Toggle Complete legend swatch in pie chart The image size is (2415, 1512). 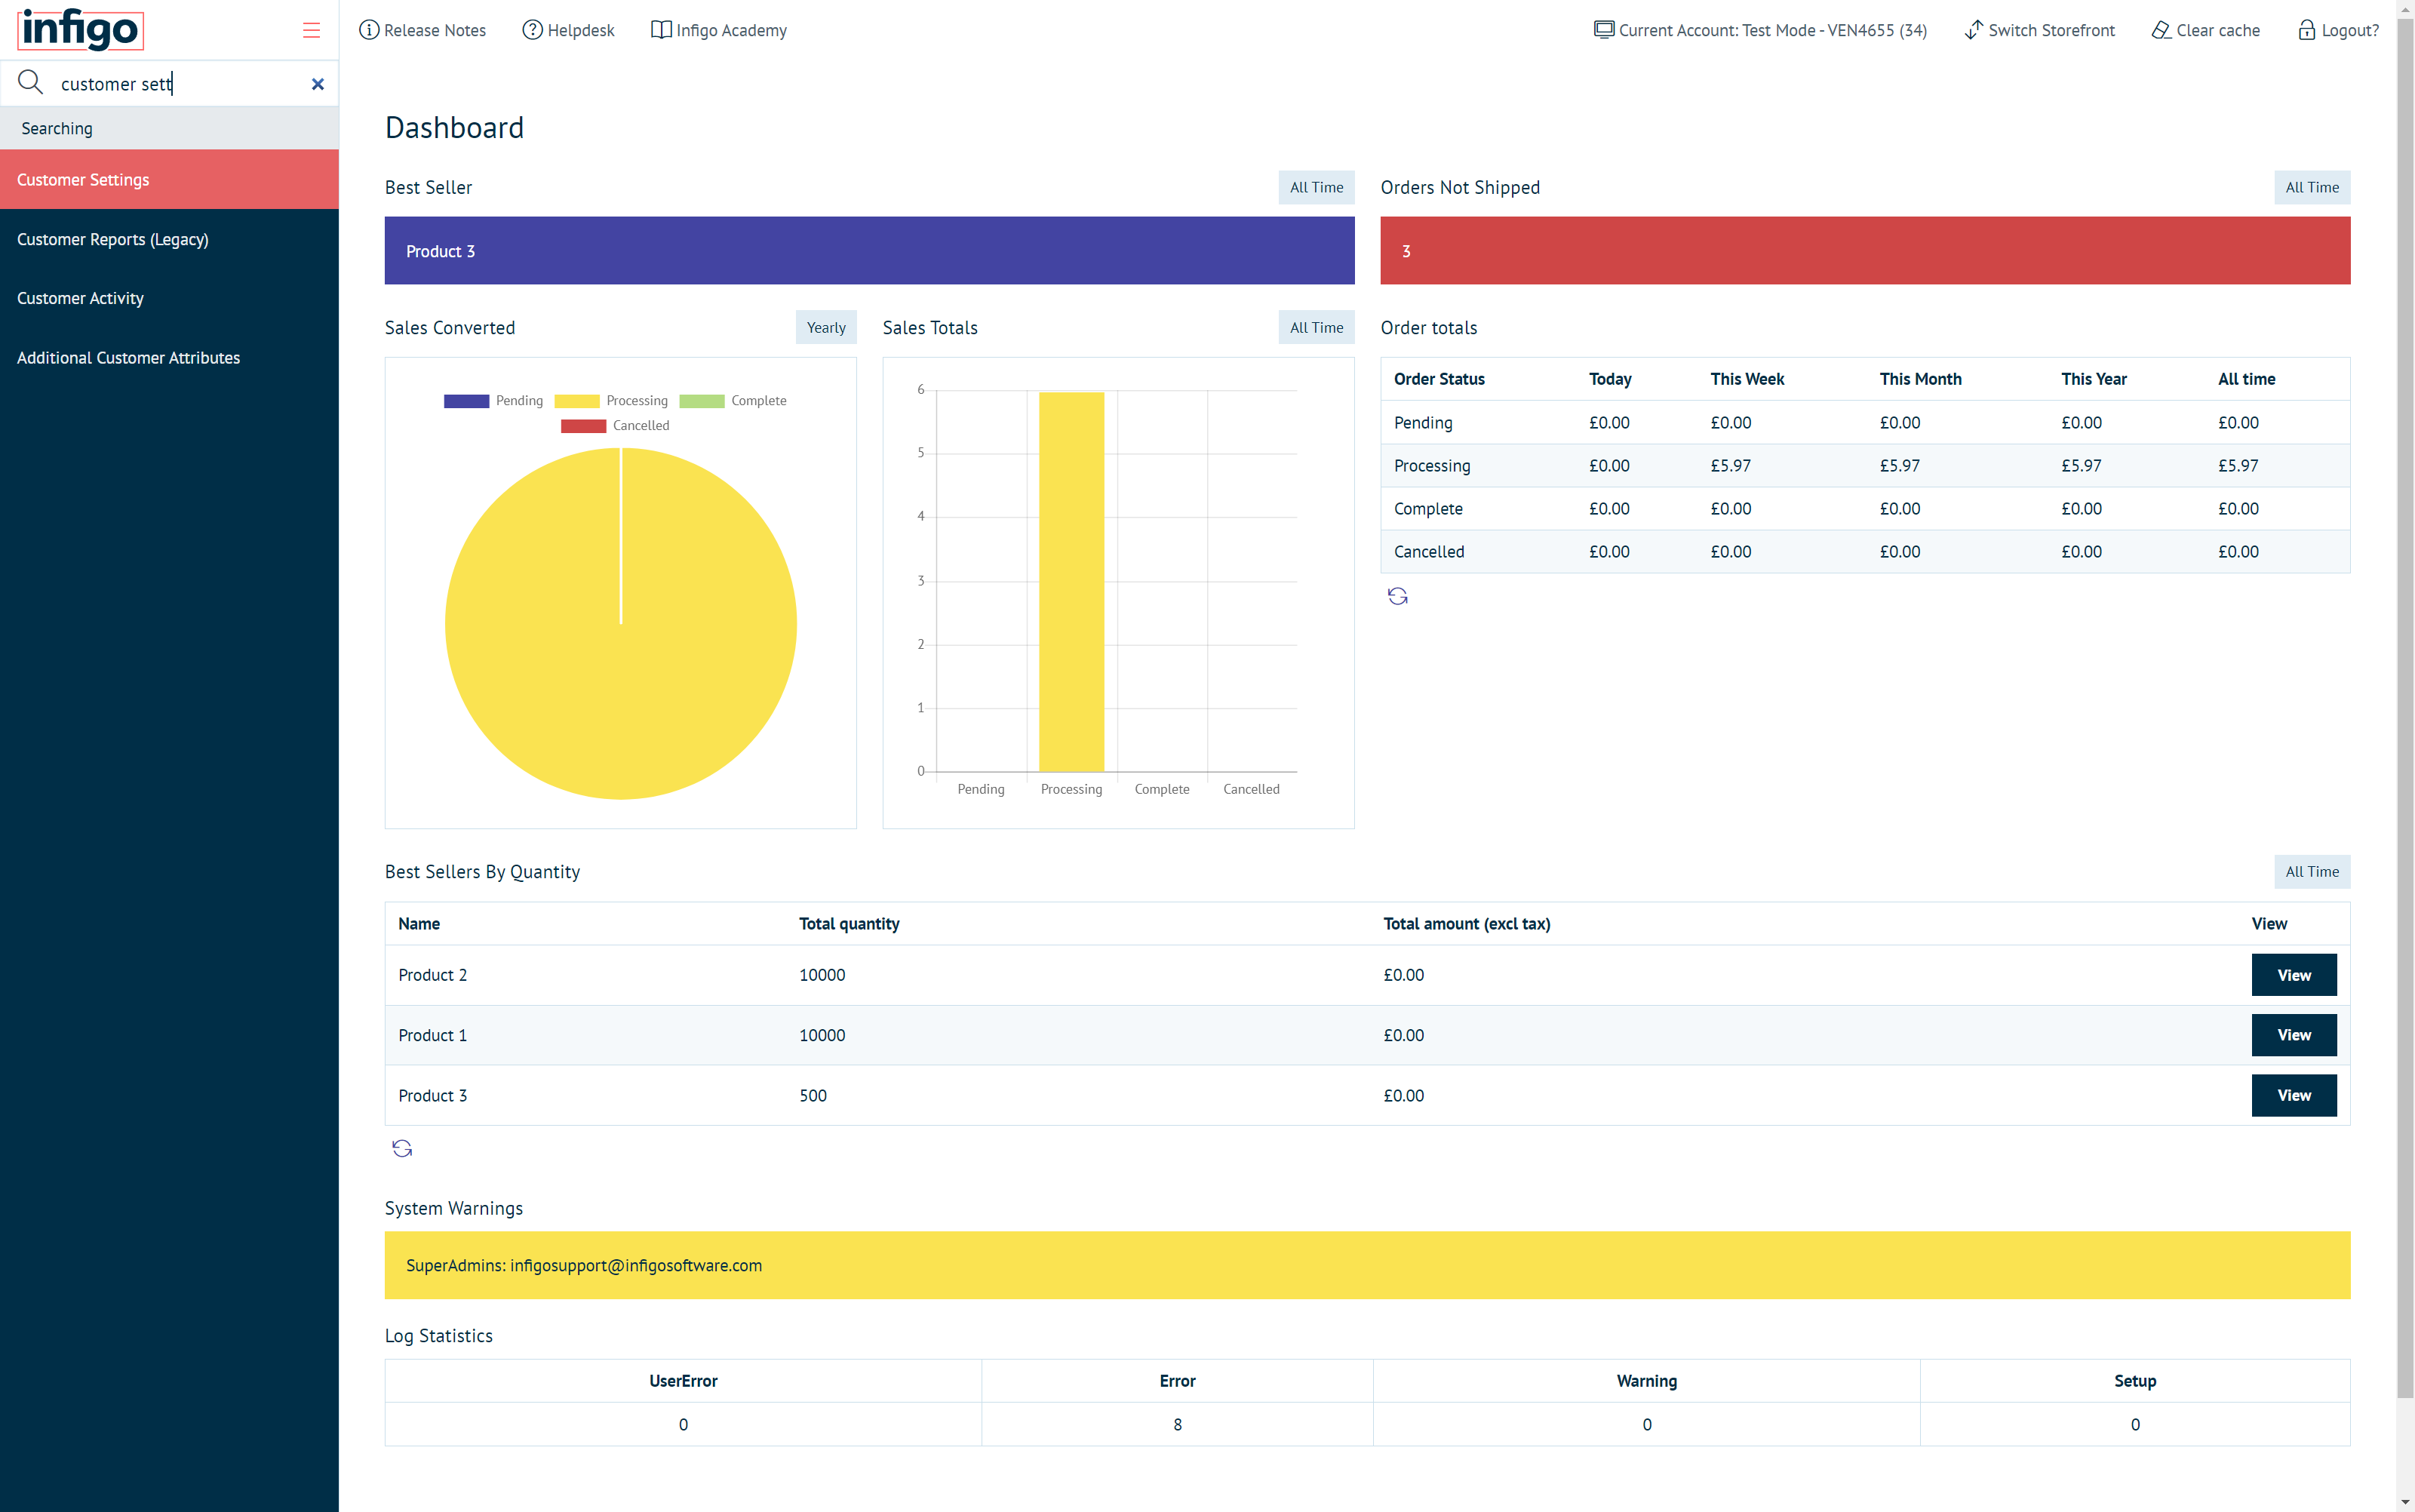(x=702, y=401)
